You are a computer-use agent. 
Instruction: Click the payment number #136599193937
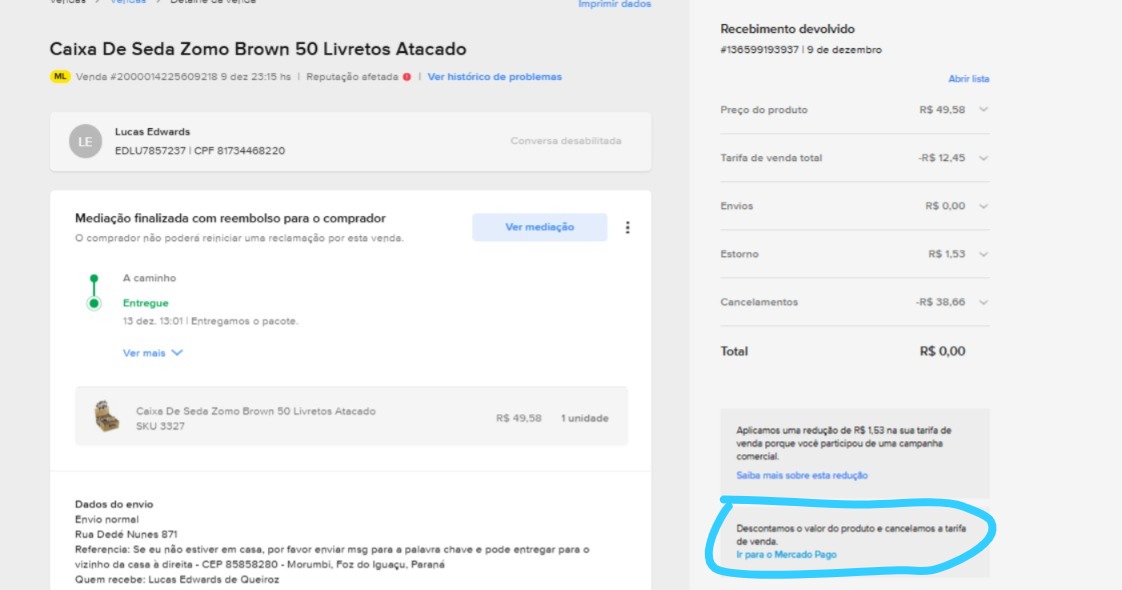[x=759, y=50]
